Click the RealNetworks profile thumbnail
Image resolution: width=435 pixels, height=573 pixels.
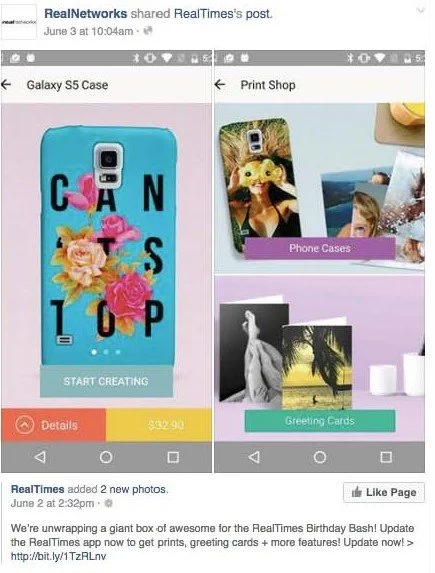(19, 22)
